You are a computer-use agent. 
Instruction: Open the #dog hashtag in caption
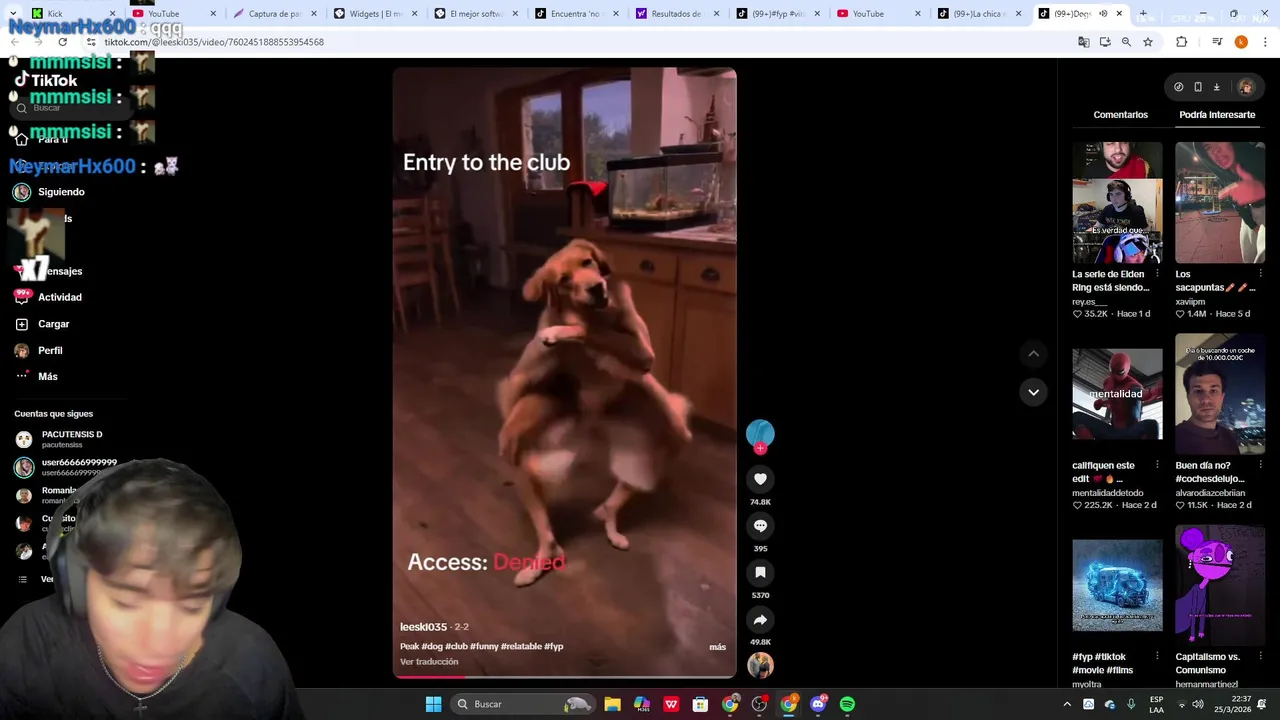coord(431,647)
